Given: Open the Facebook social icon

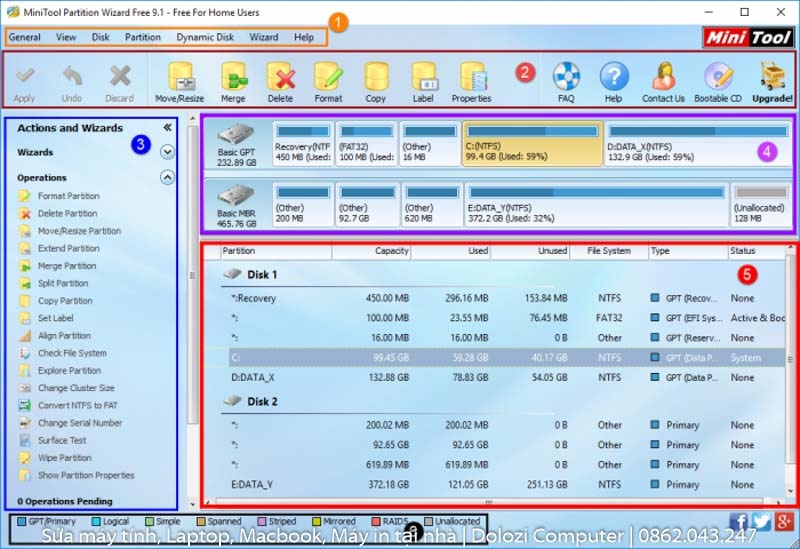Looking at the screenshot, I should tap(738, 522).
